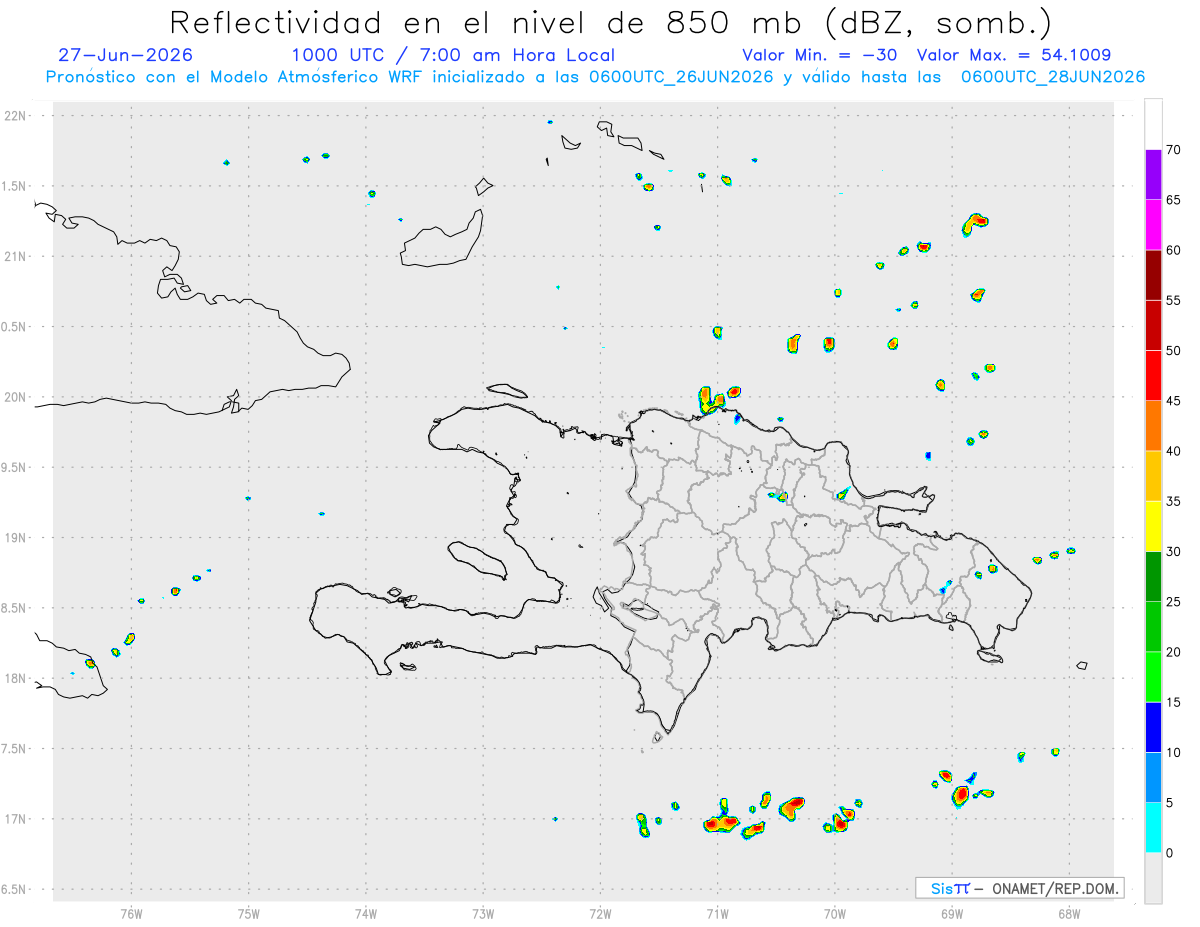Click the '76W' longitude label

[131, 914]
